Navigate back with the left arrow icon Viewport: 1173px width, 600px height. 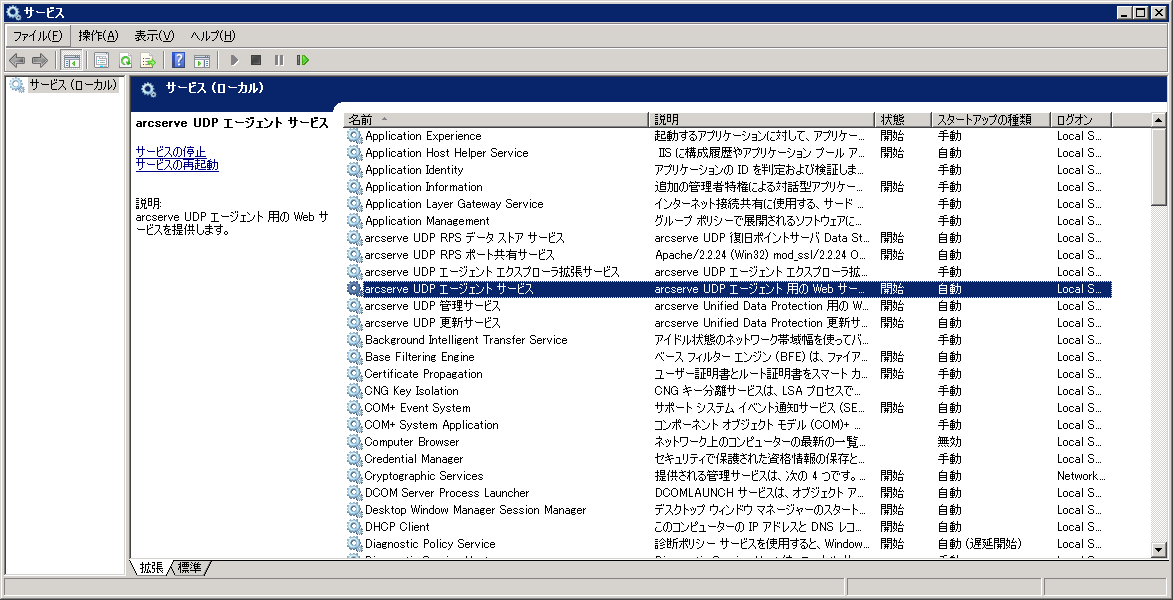[x=15, y=60]
